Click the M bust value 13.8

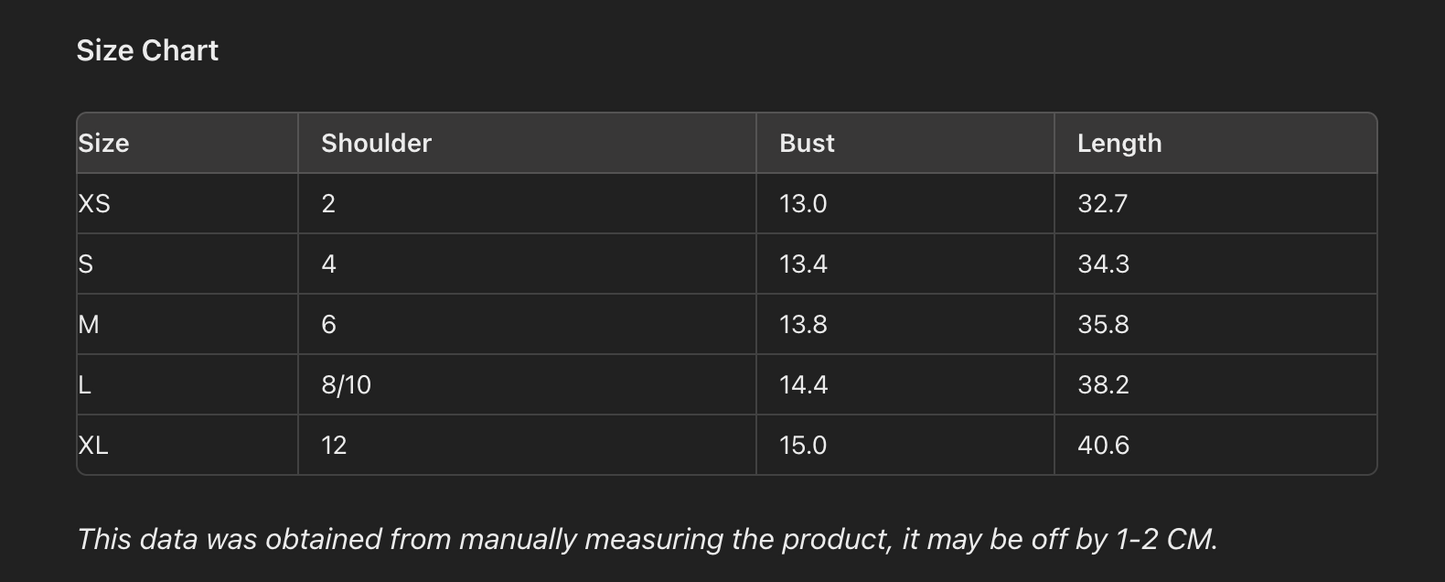click(803, 324)
